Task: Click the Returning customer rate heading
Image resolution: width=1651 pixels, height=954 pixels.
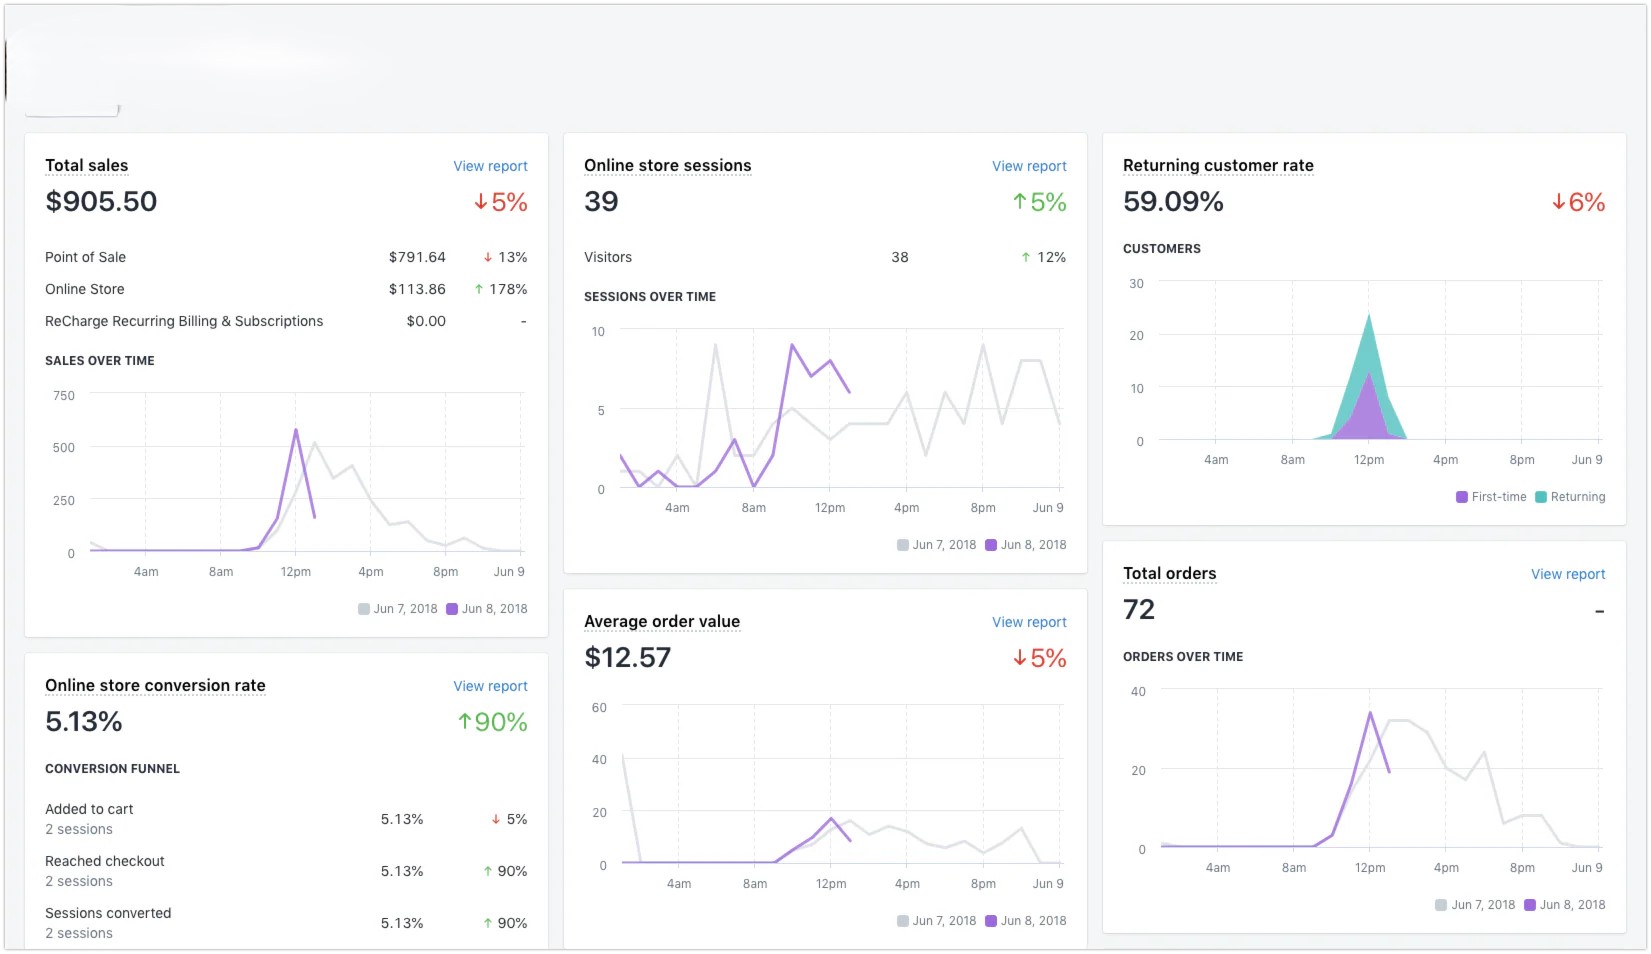Action: [x=1218, y=165]
